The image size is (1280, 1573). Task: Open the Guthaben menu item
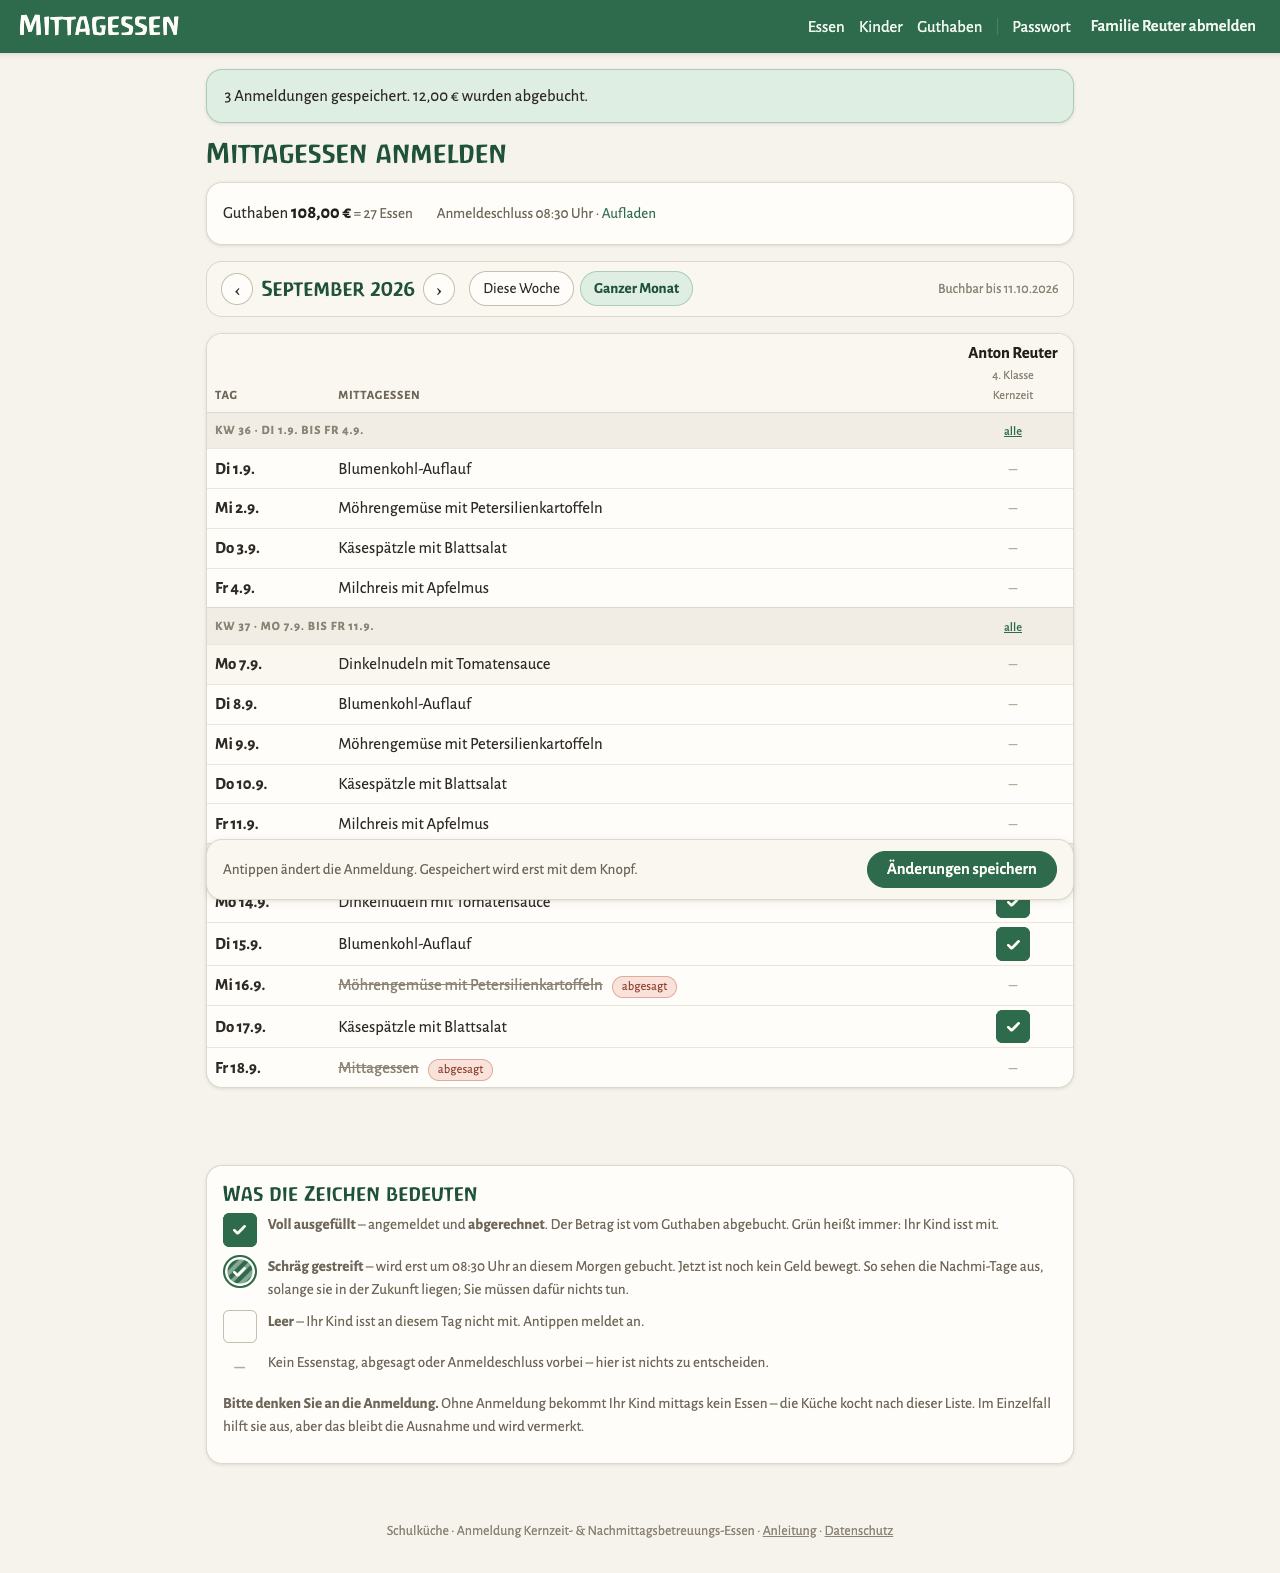(949, 27)
